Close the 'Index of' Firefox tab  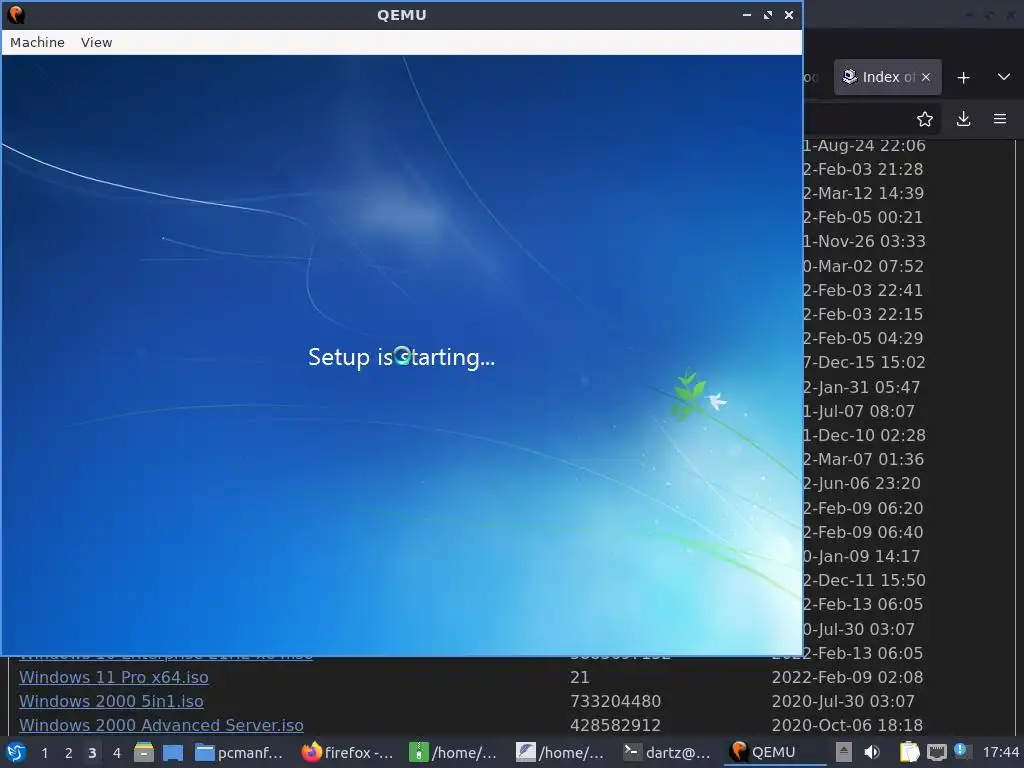pos(925,77)
